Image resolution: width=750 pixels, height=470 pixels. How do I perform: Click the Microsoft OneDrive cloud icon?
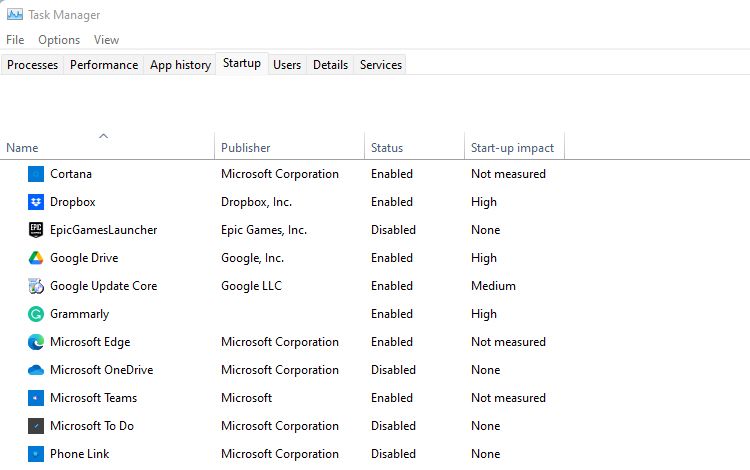[36, 370]
